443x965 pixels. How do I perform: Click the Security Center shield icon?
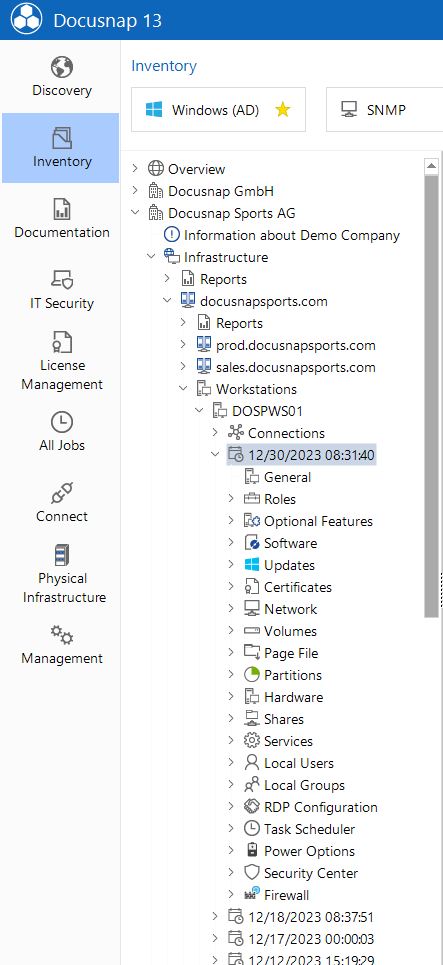coord(252,873)
